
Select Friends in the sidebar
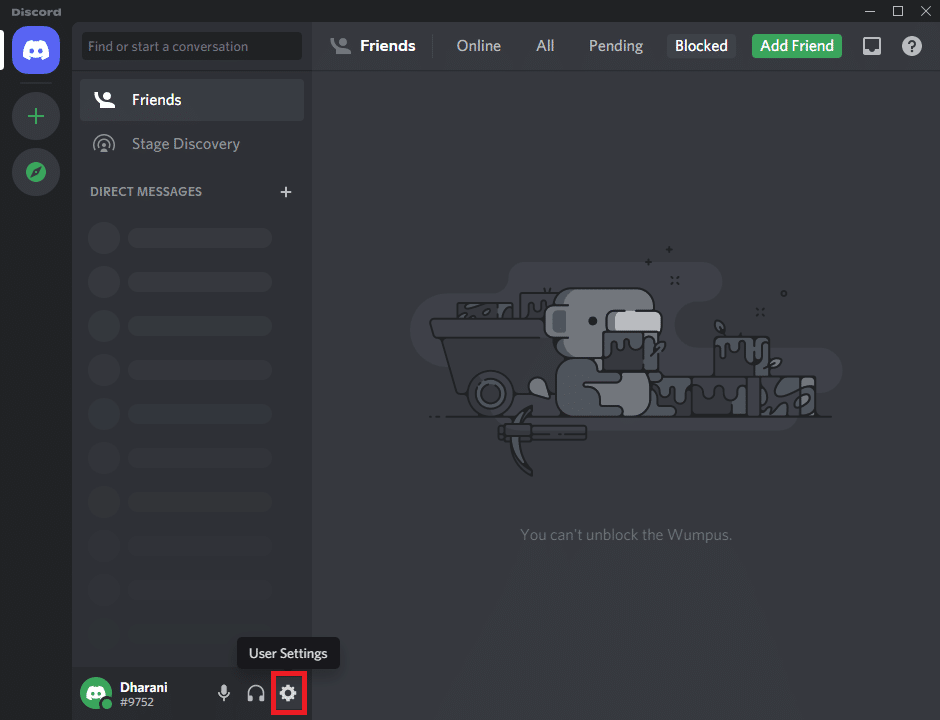pos(156,100)
